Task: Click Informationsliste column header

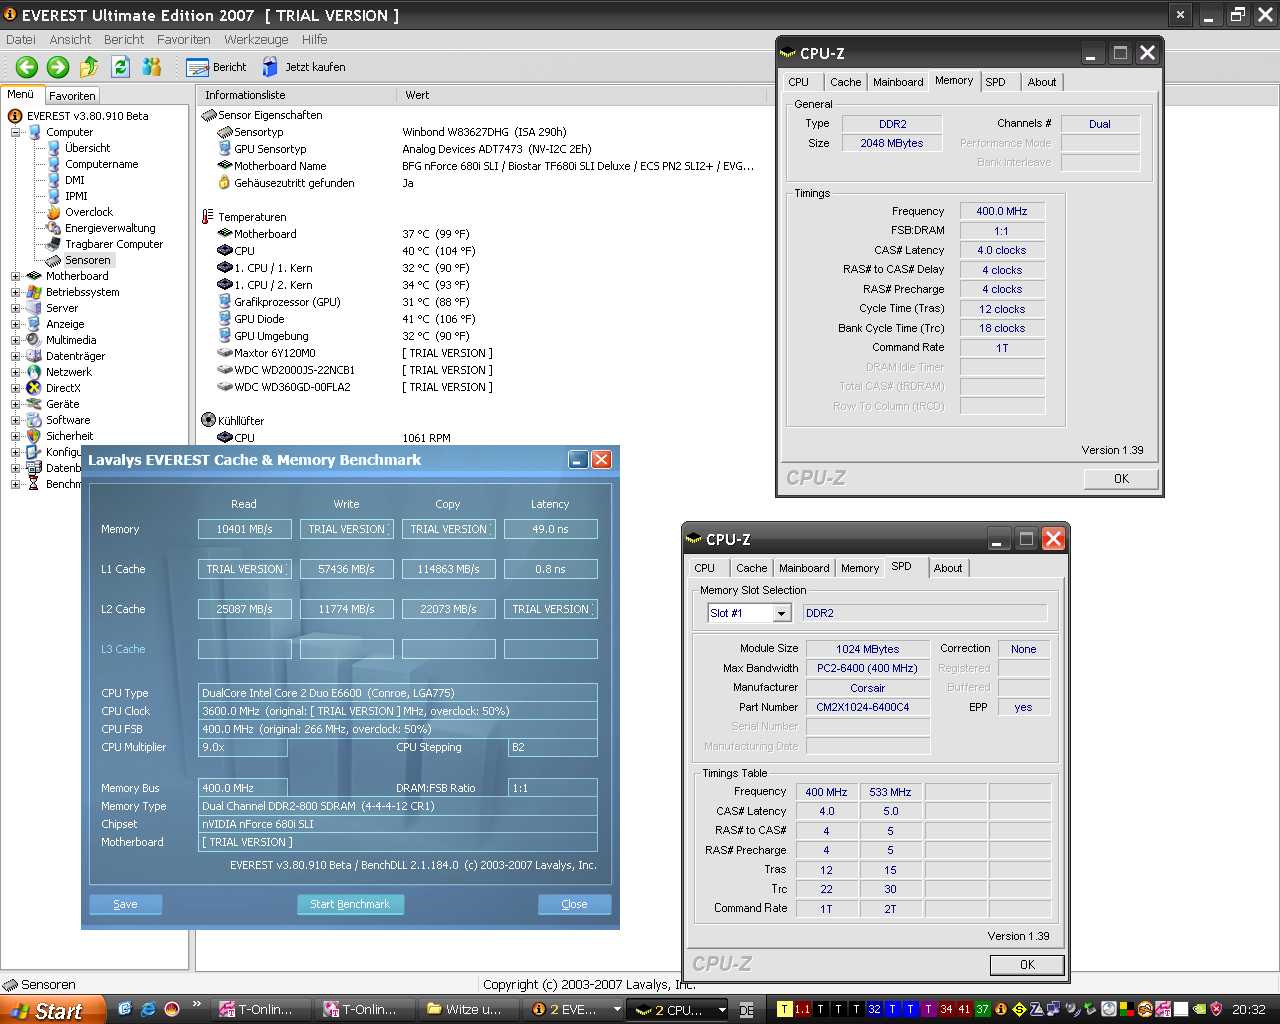Action: pyautogui.click(x=296, y=95)
